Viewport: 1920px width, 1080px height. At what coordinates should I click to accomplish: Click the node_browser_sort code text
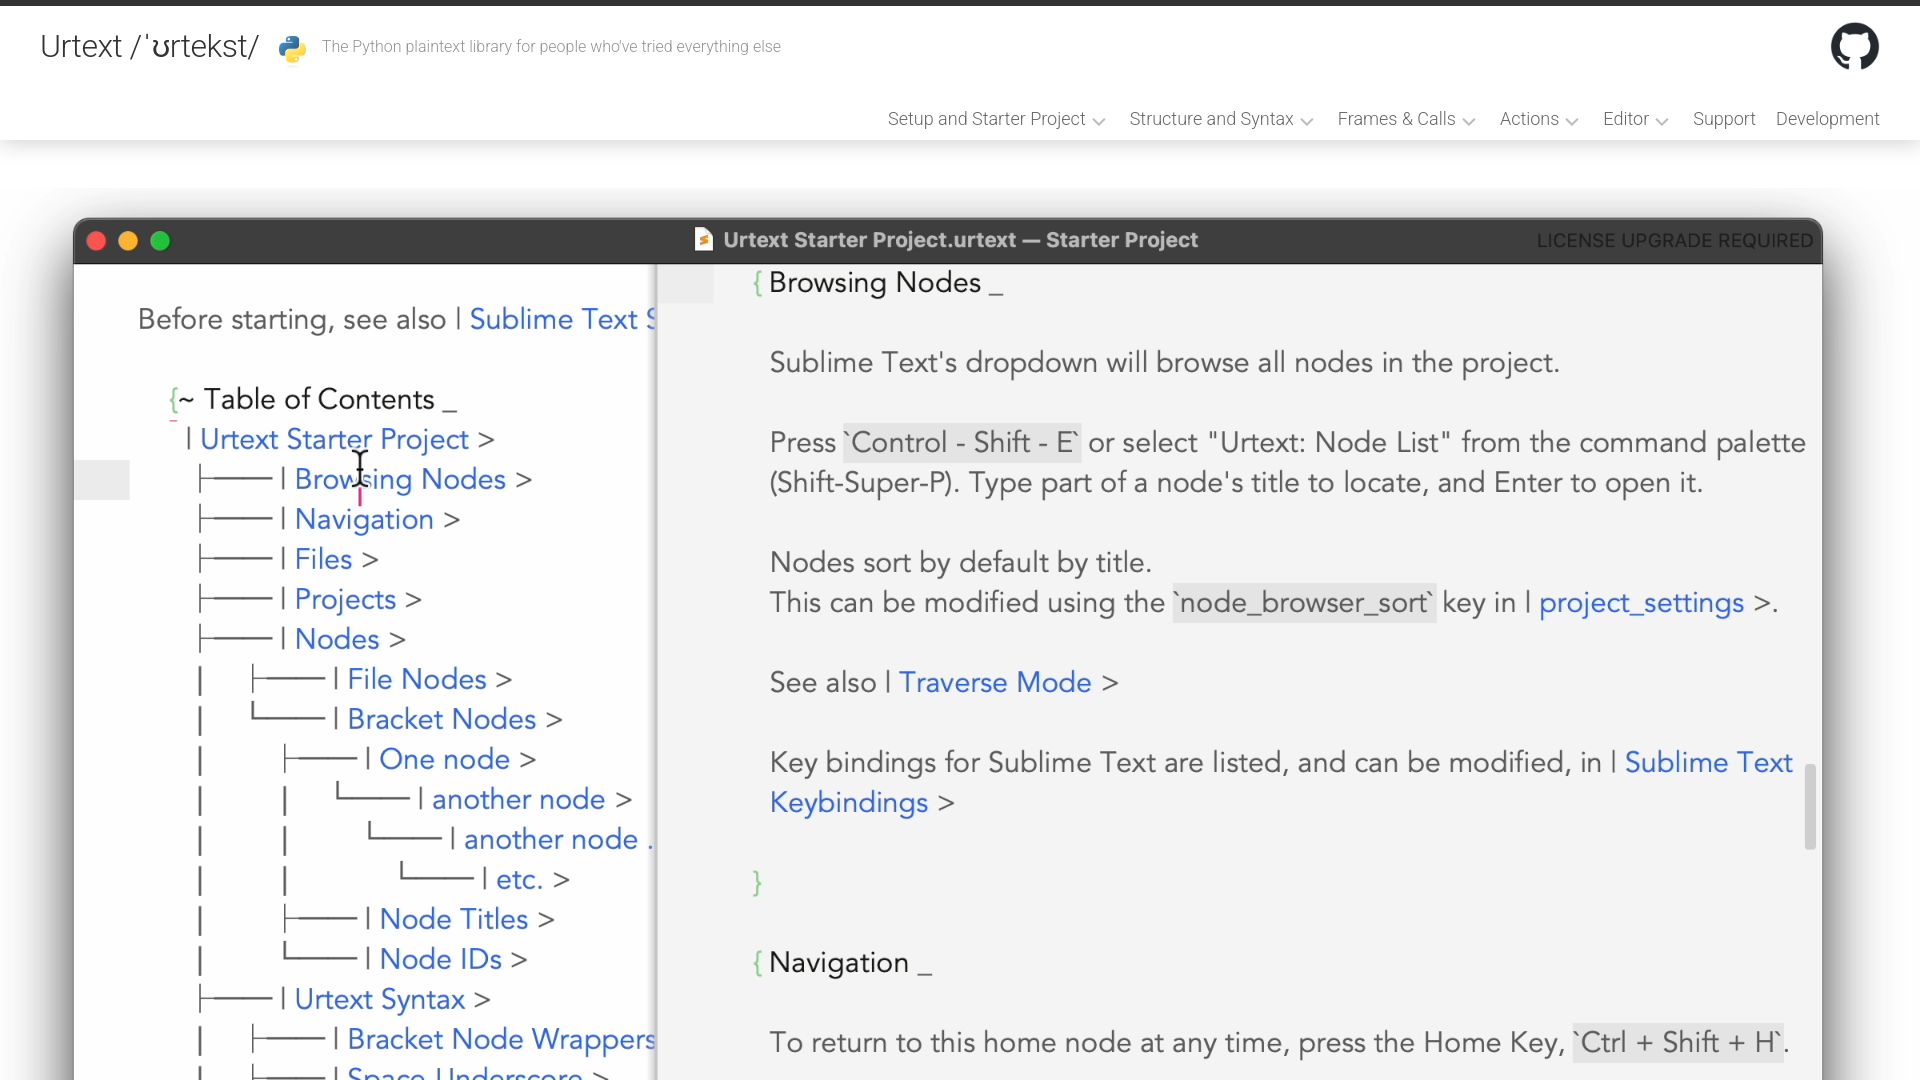(1304, 603)
